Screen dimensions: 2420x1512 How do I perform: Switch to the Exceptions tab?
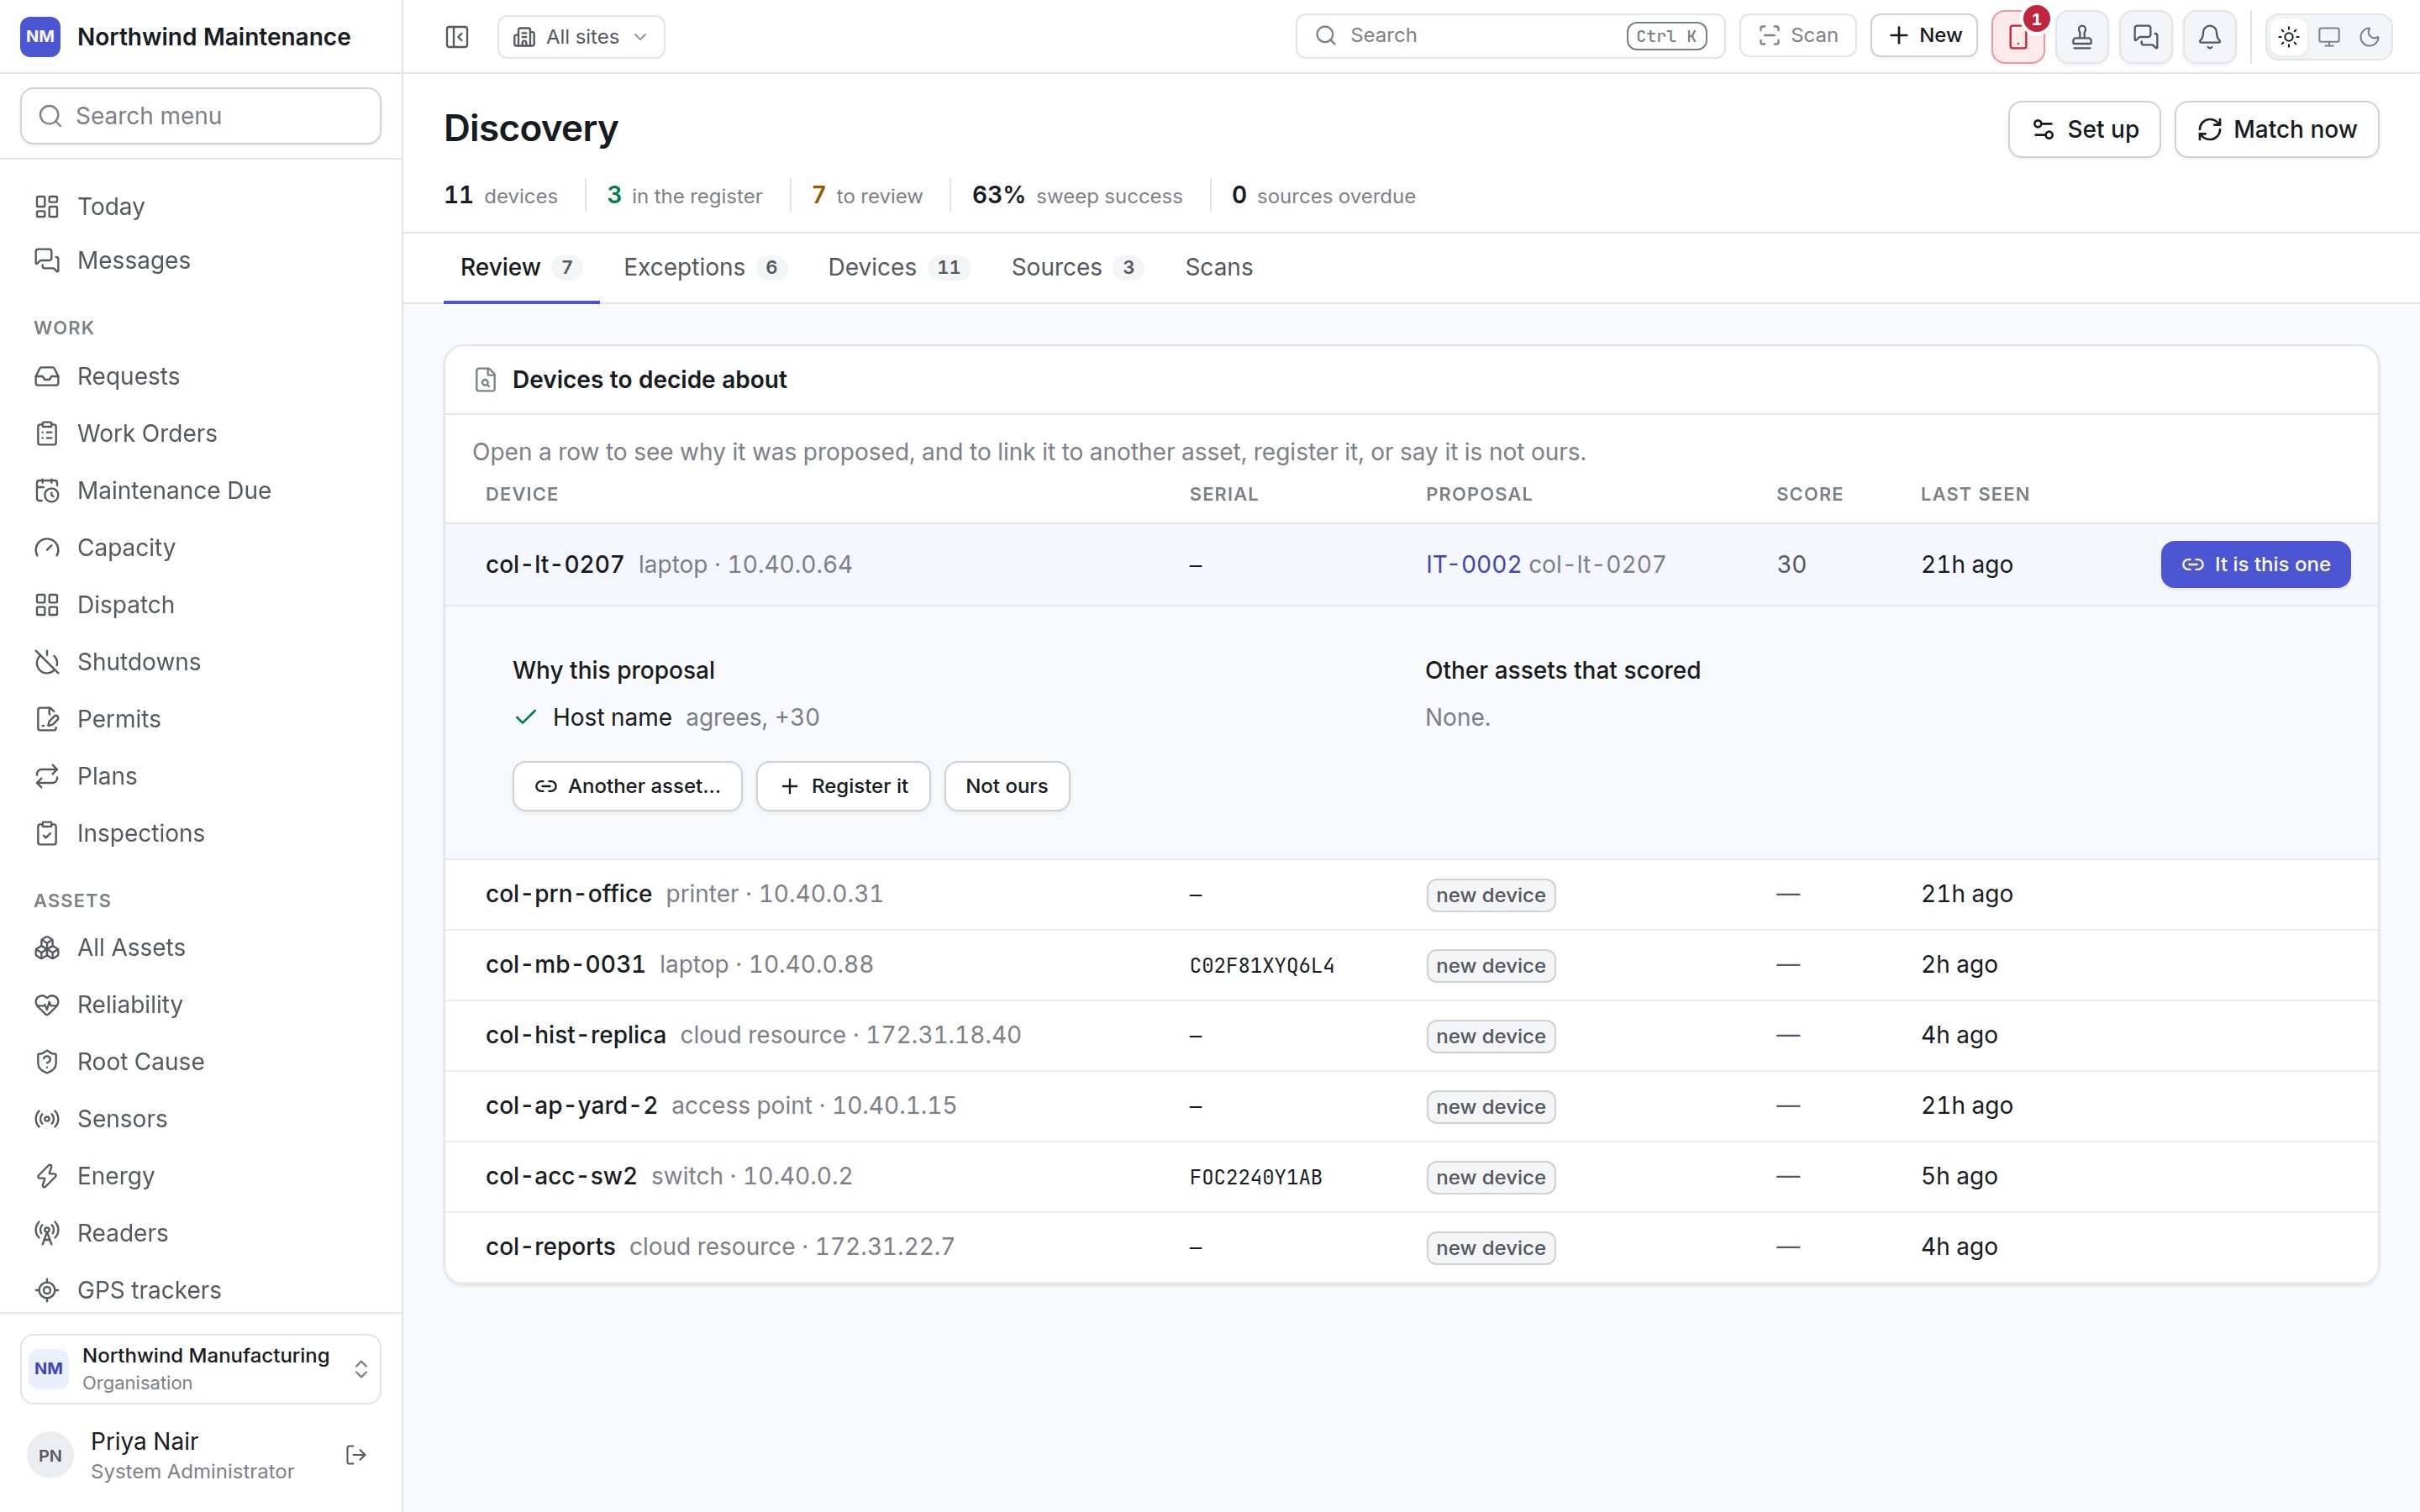704,267
